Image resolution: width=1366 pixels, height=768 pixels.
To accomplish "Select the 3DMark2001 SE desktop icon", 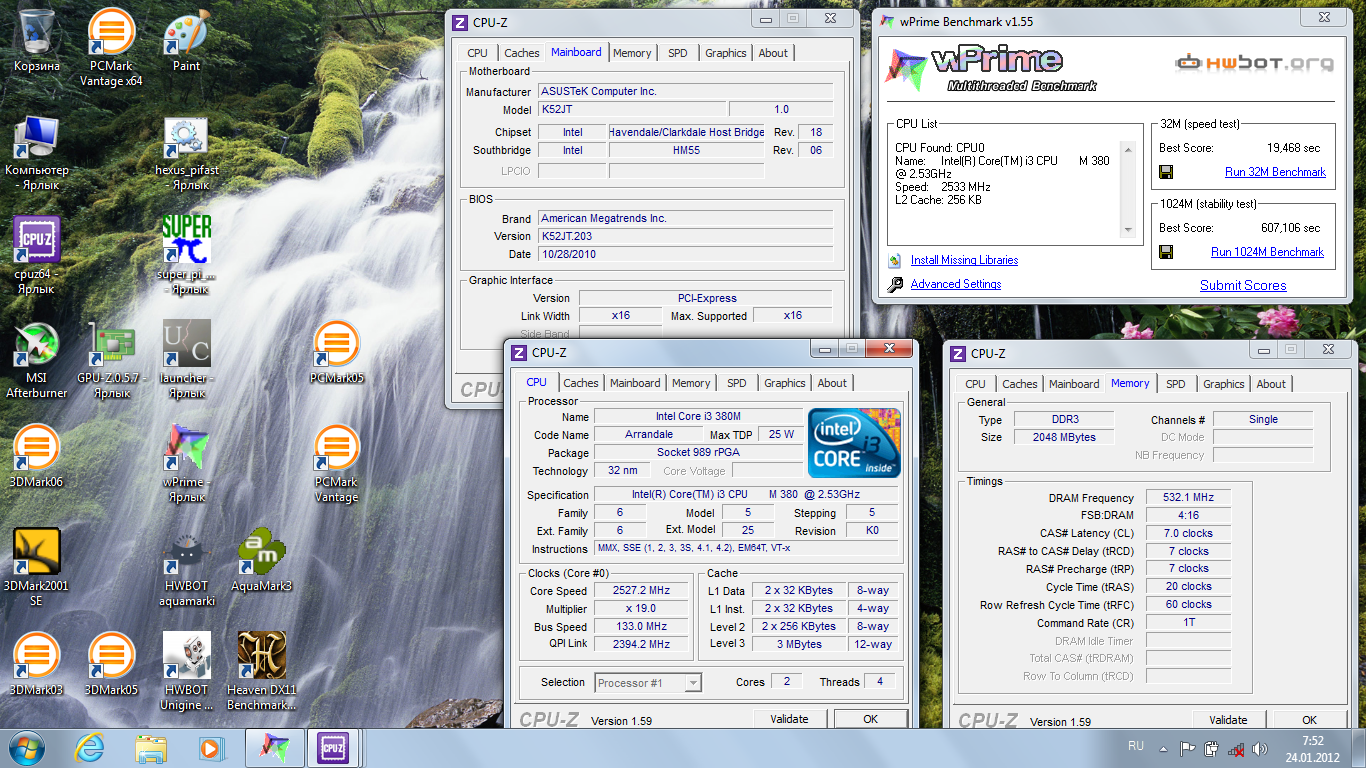I will pos(37,568).
